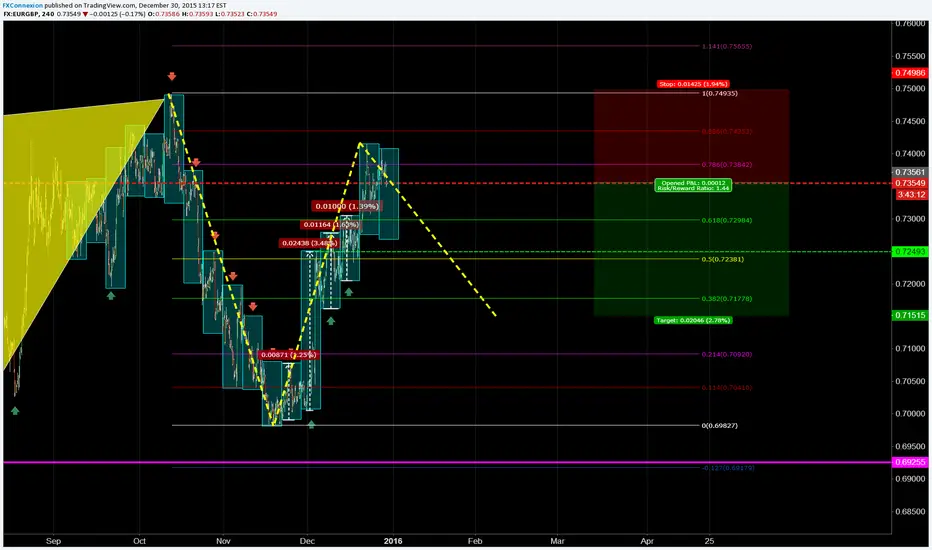
Task: Click the red 0.73549 last price tag
Action: 911,183
